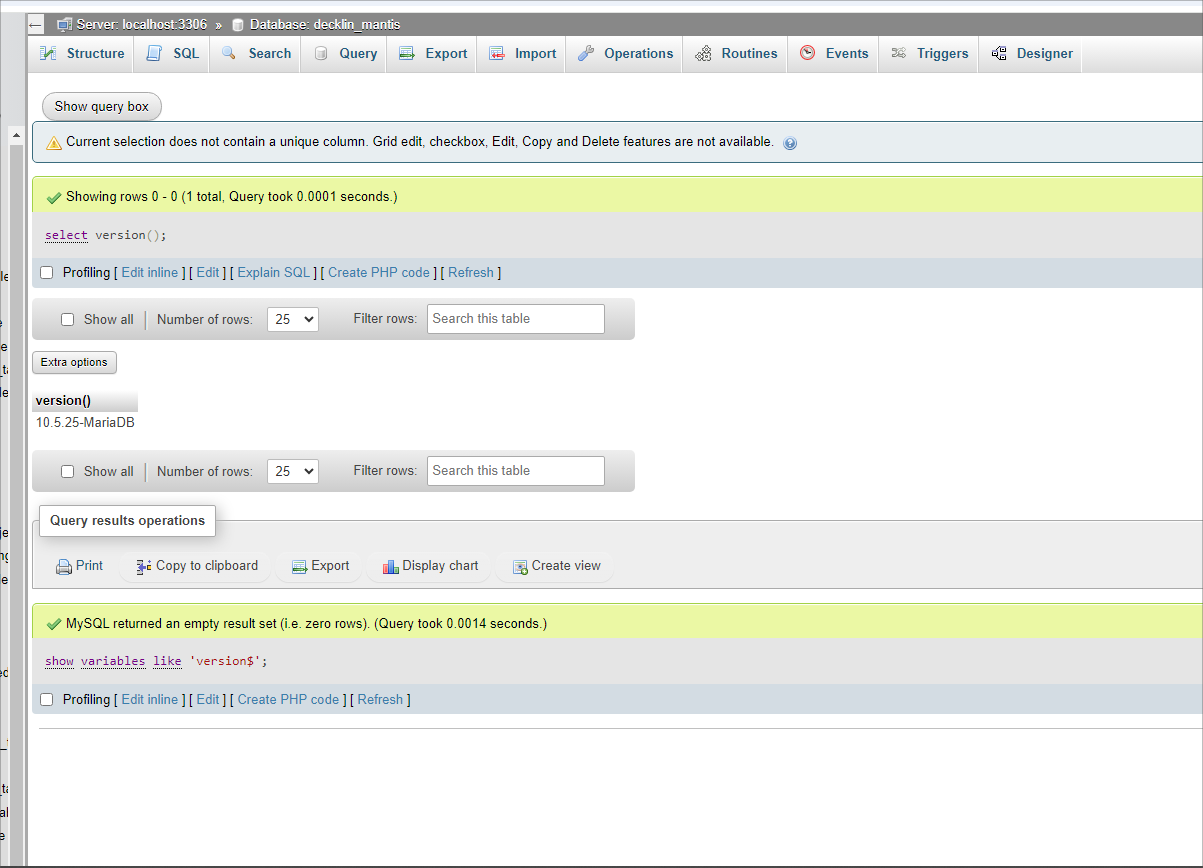Expand the Extra options section
Screen dimensions: 1203x868
(74, 362)
